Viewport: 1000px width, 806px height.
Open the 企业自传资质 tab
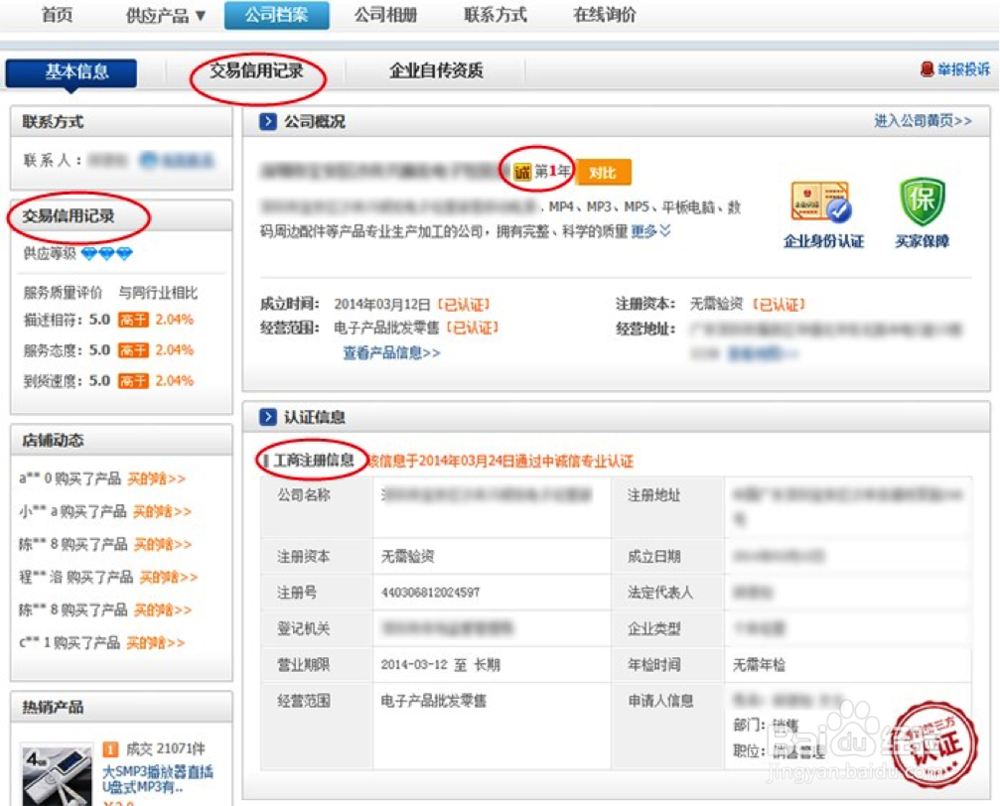coord(434,72)
